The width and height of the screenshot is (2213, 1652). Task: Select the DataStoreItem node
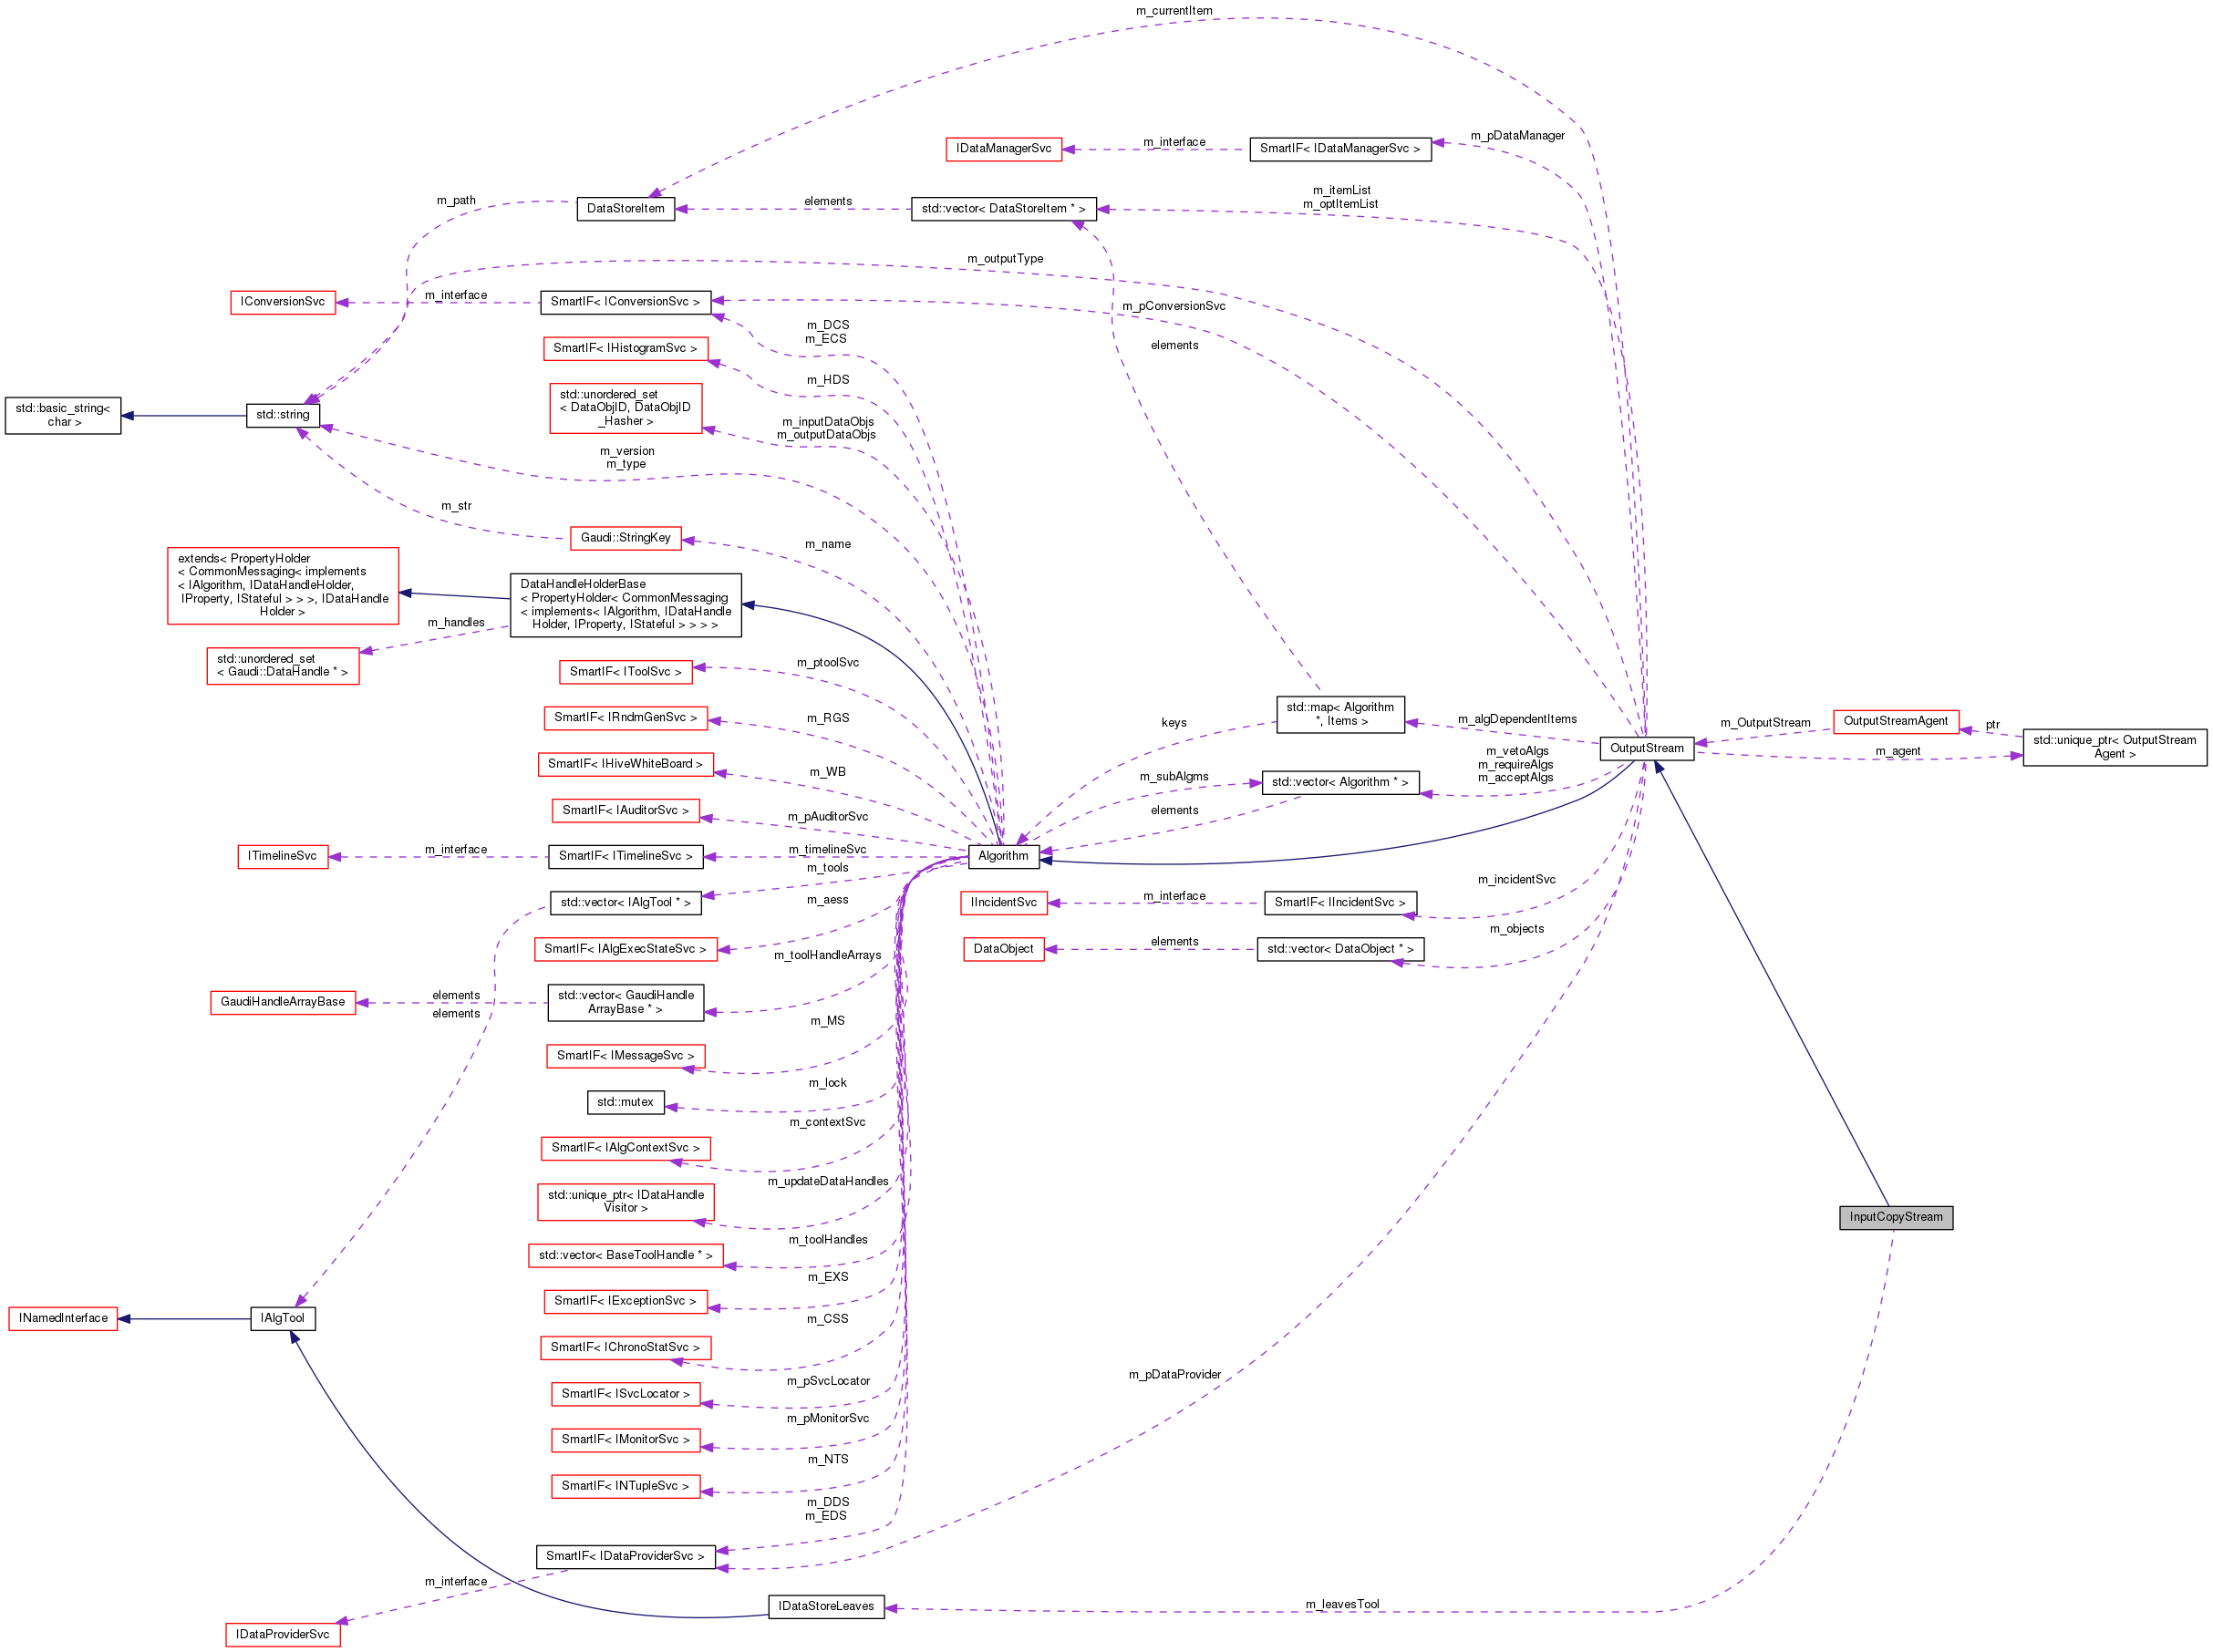tap(627, 208)
